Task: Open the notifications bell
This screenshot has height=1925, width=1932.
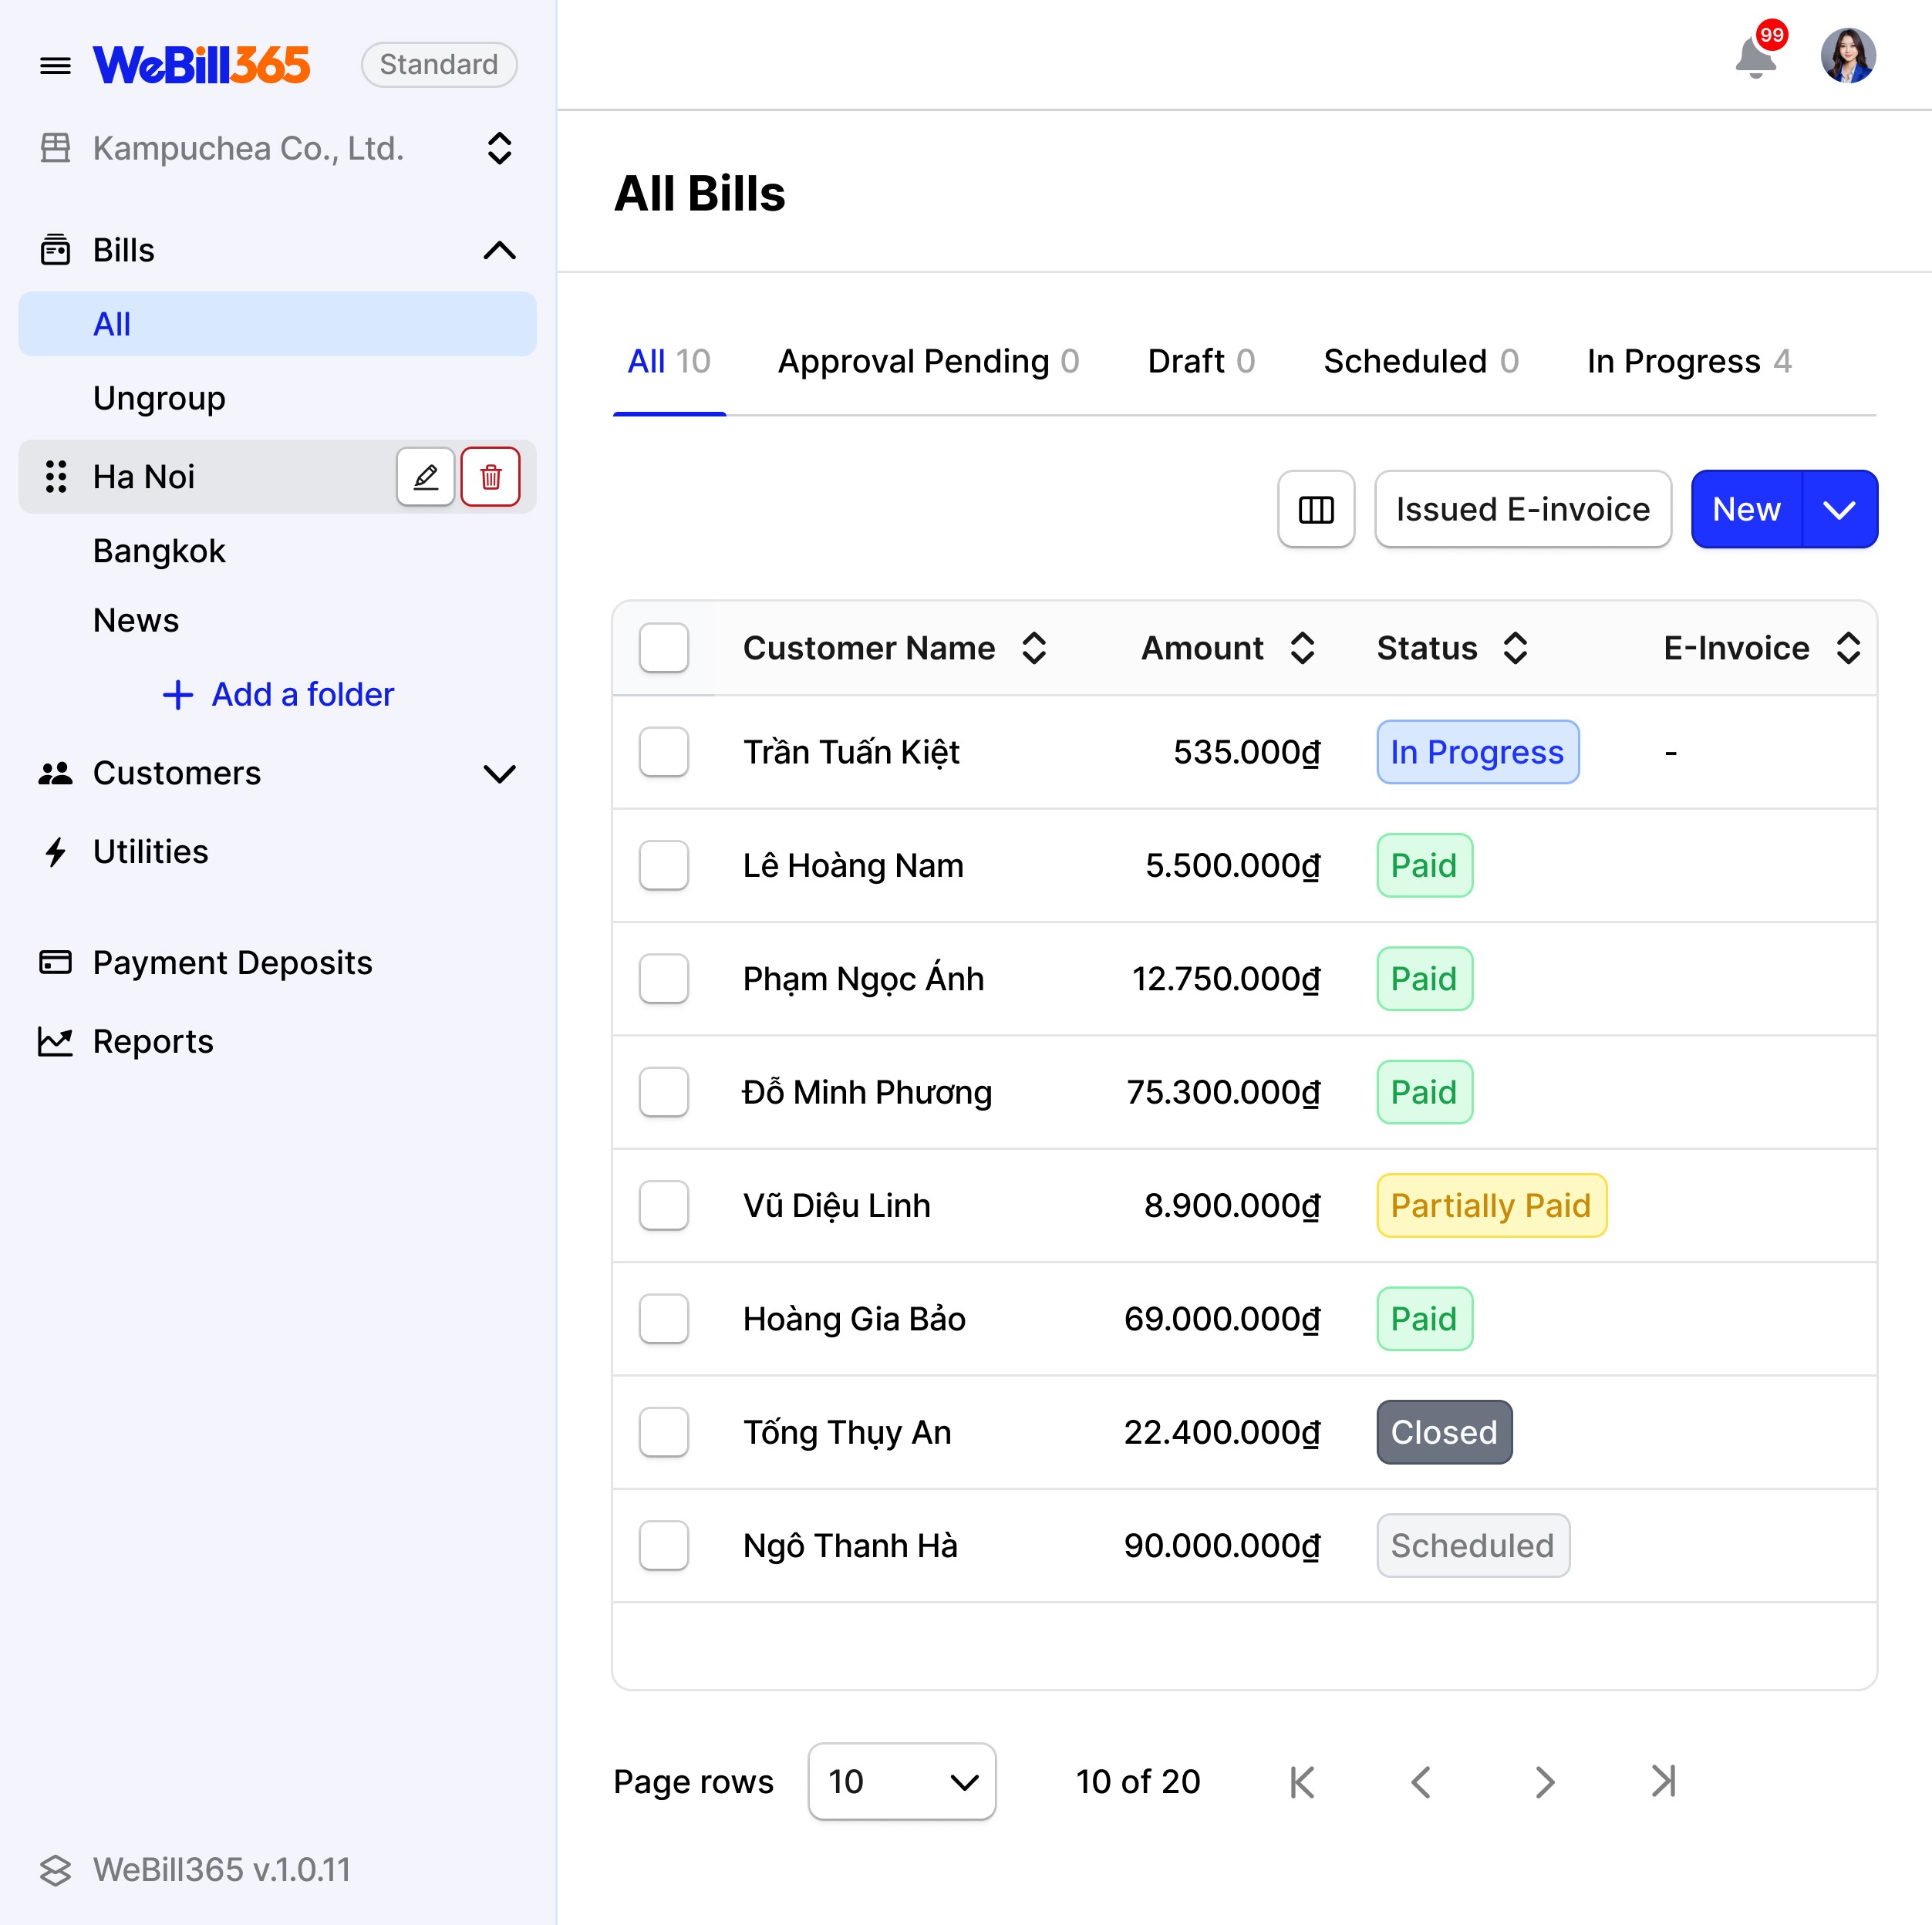Action: click(x=1755, y=57)
